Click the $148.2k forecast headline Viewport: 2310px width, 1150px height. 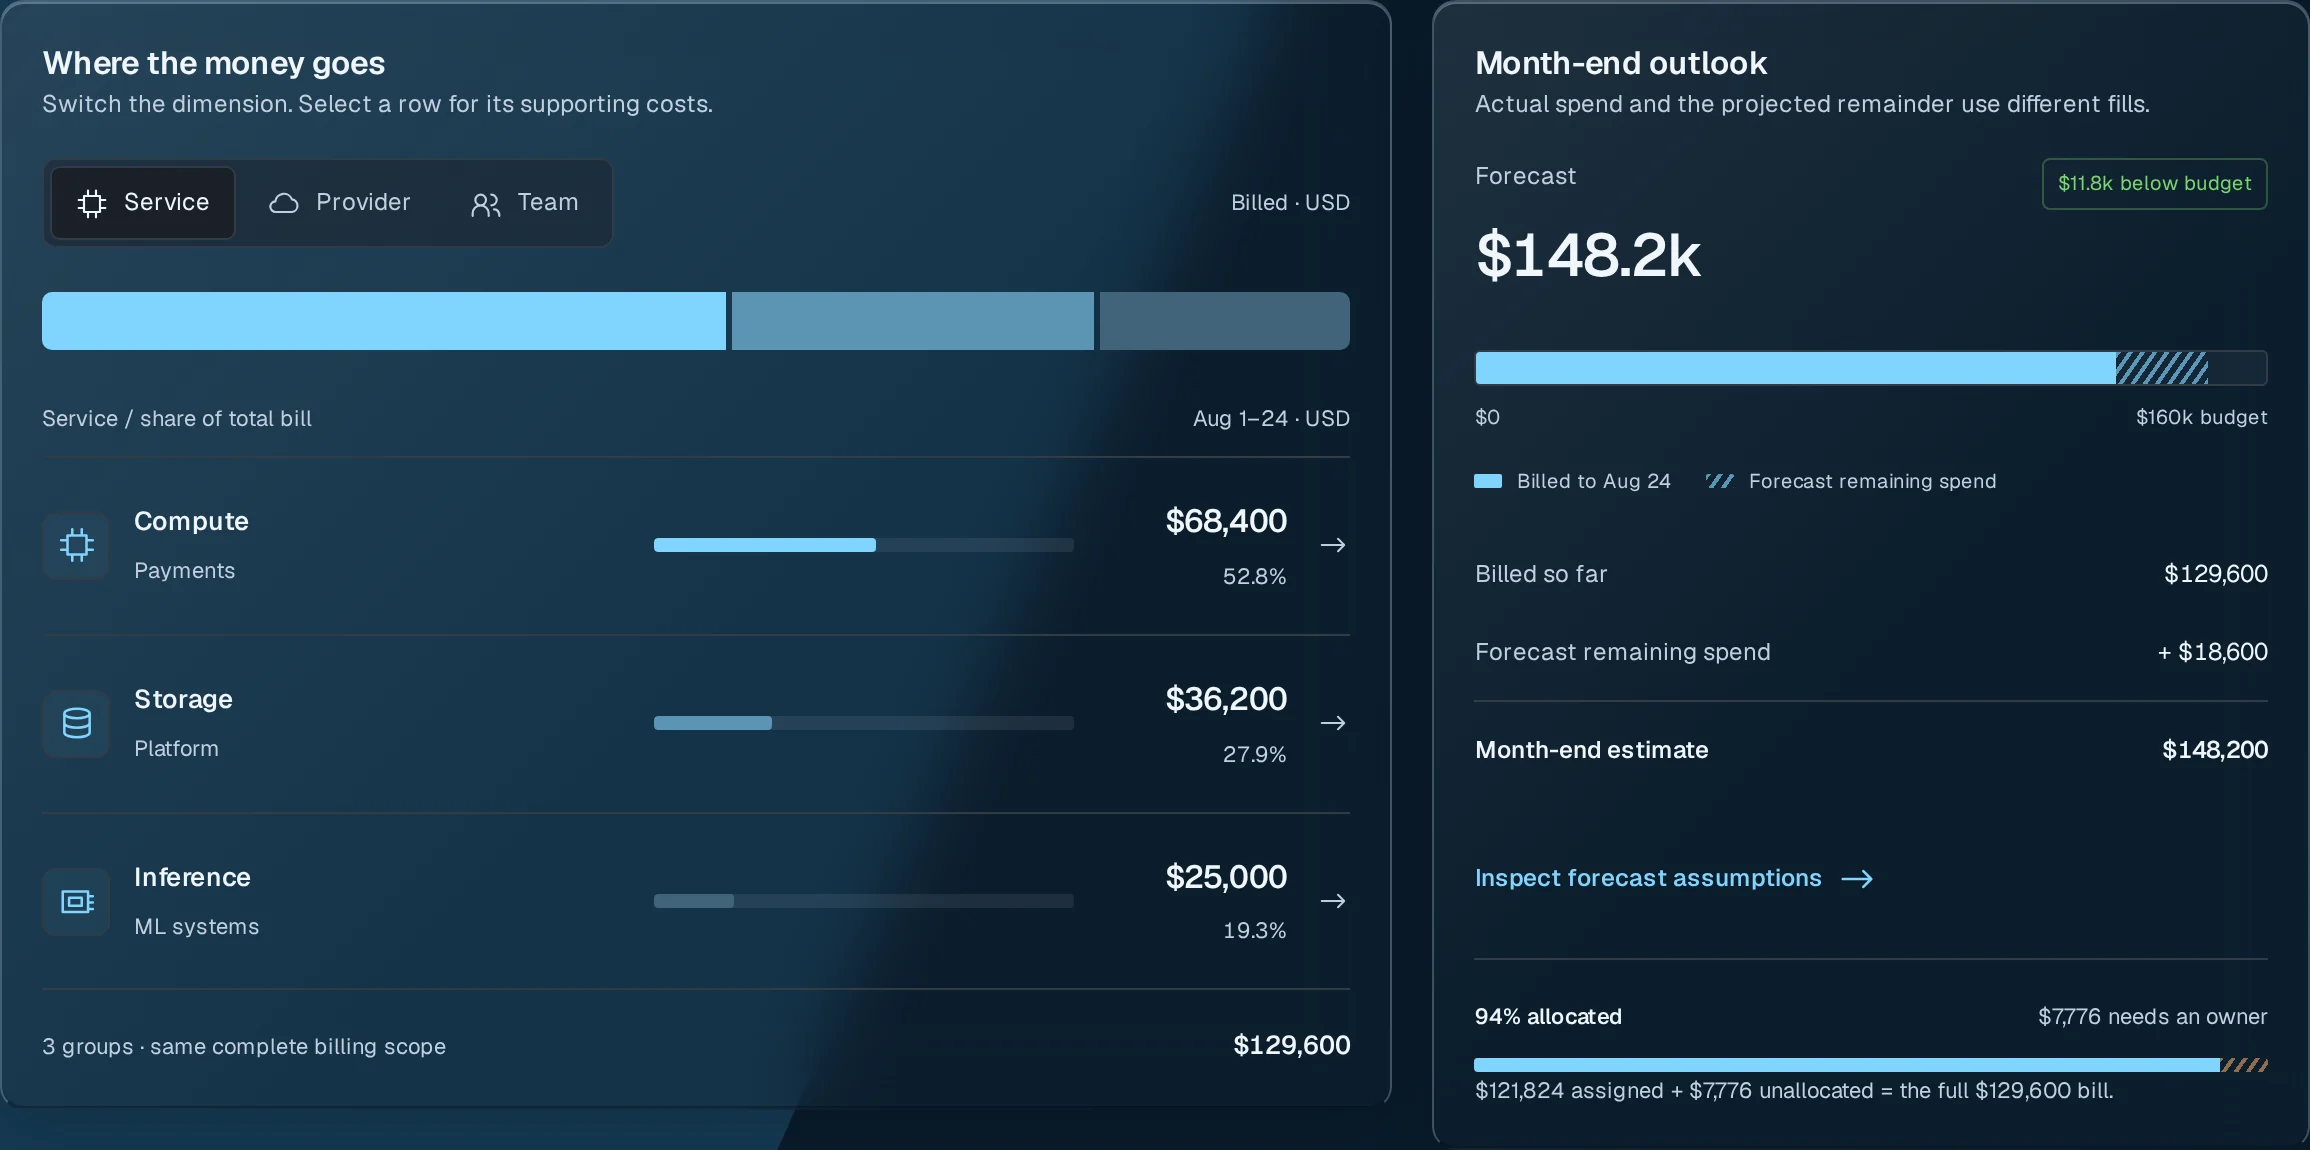pos(1588,255)
